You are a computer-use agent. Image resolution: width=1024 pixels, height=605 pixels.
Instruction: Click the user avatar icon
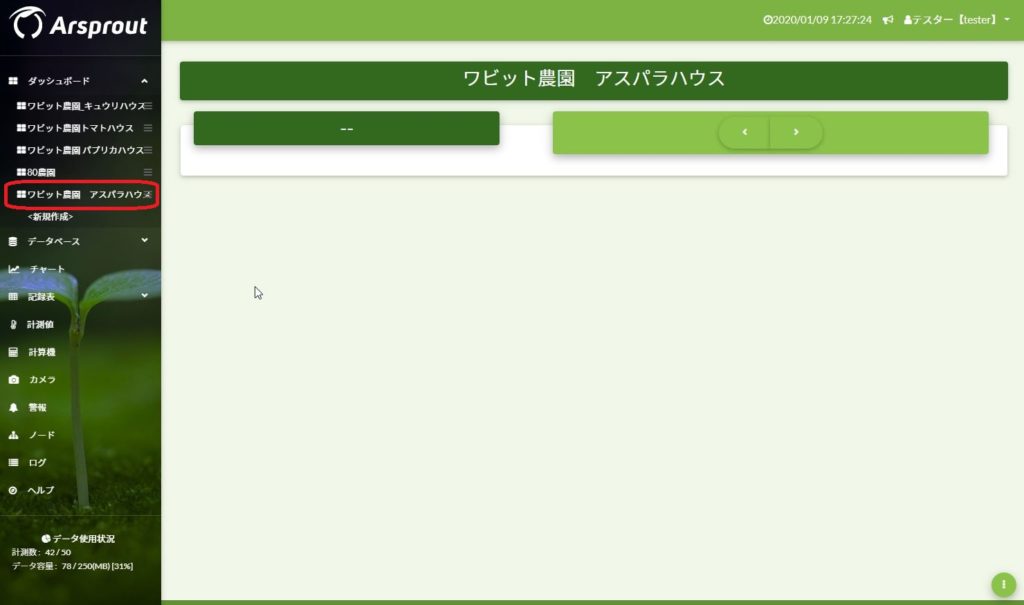908,20
